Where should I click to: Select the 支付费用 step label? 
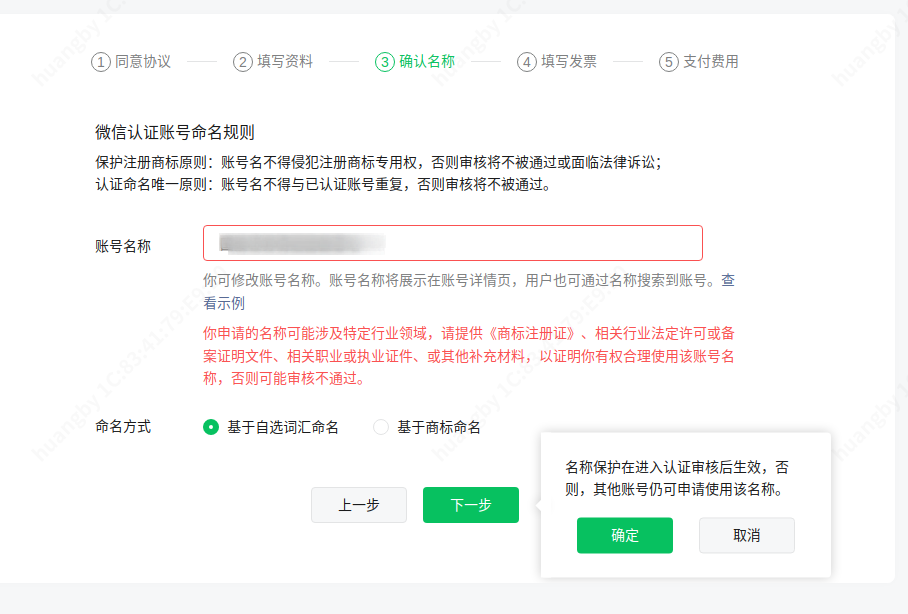pos(711,61)
